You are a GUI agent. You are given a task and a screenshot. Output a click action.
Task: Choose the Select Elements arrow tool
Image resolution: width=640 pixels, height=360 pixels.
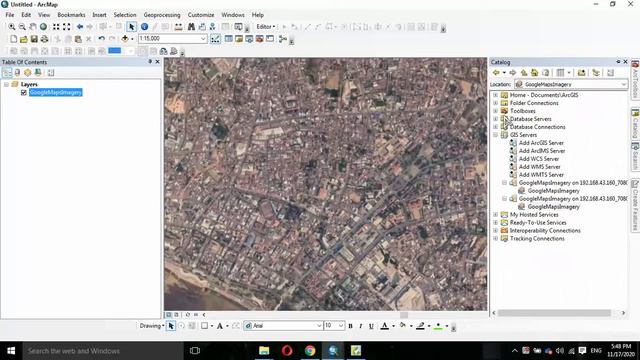point(131,27)
